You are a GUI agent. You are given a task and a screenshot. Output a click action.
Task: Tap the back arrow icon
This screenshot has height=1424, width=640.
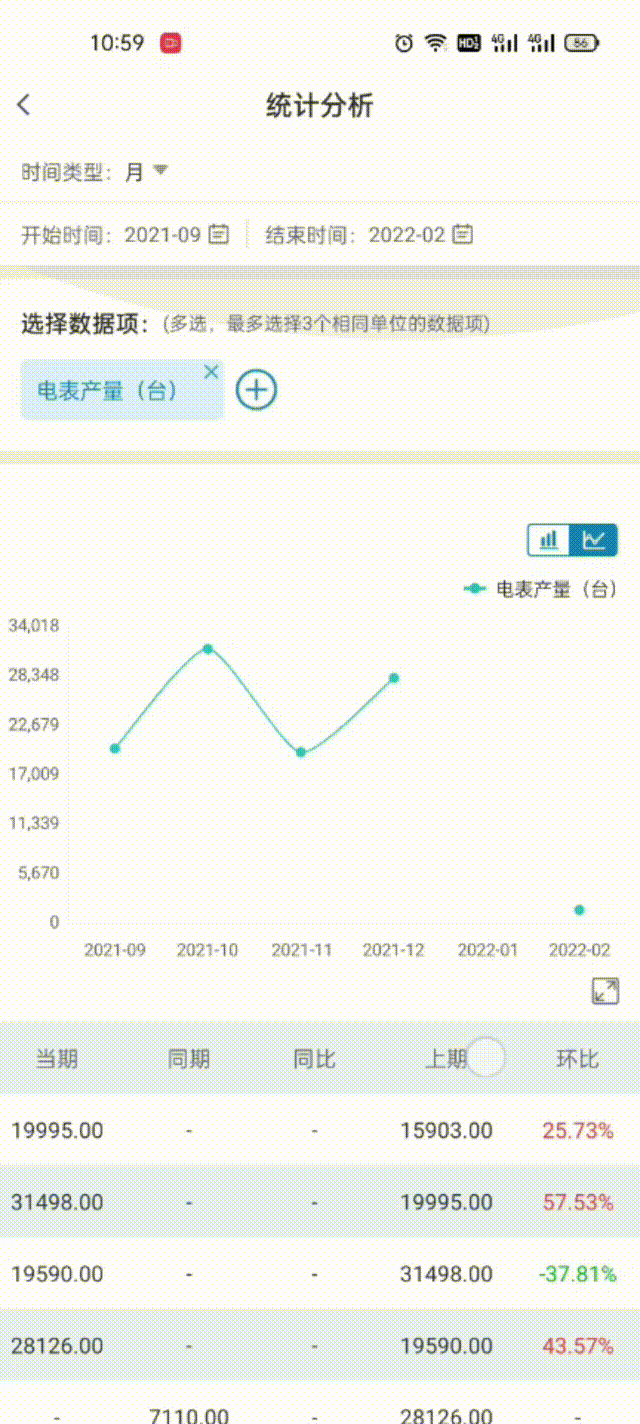coord(25,105)
